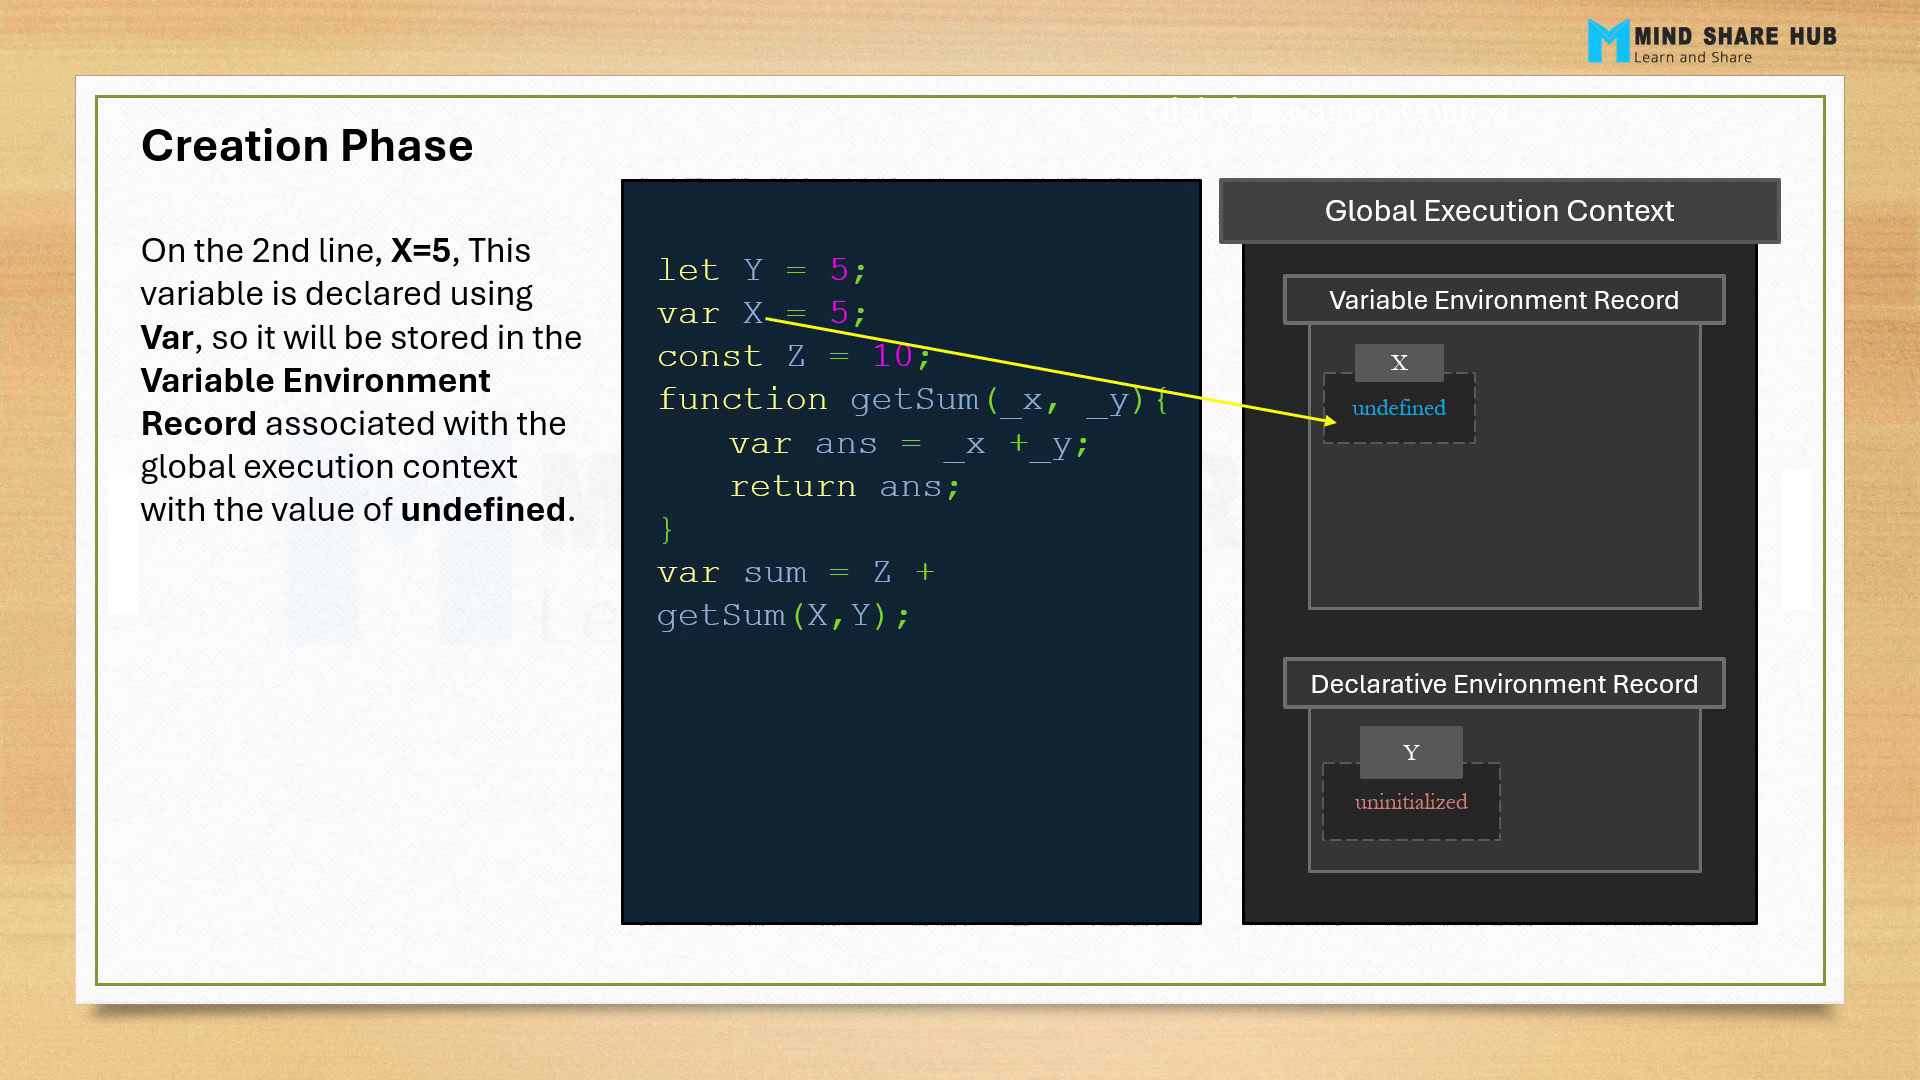1920x1080 pixels.
Task: Click the bold word 'Var' in the description
Action: [167, 338]
